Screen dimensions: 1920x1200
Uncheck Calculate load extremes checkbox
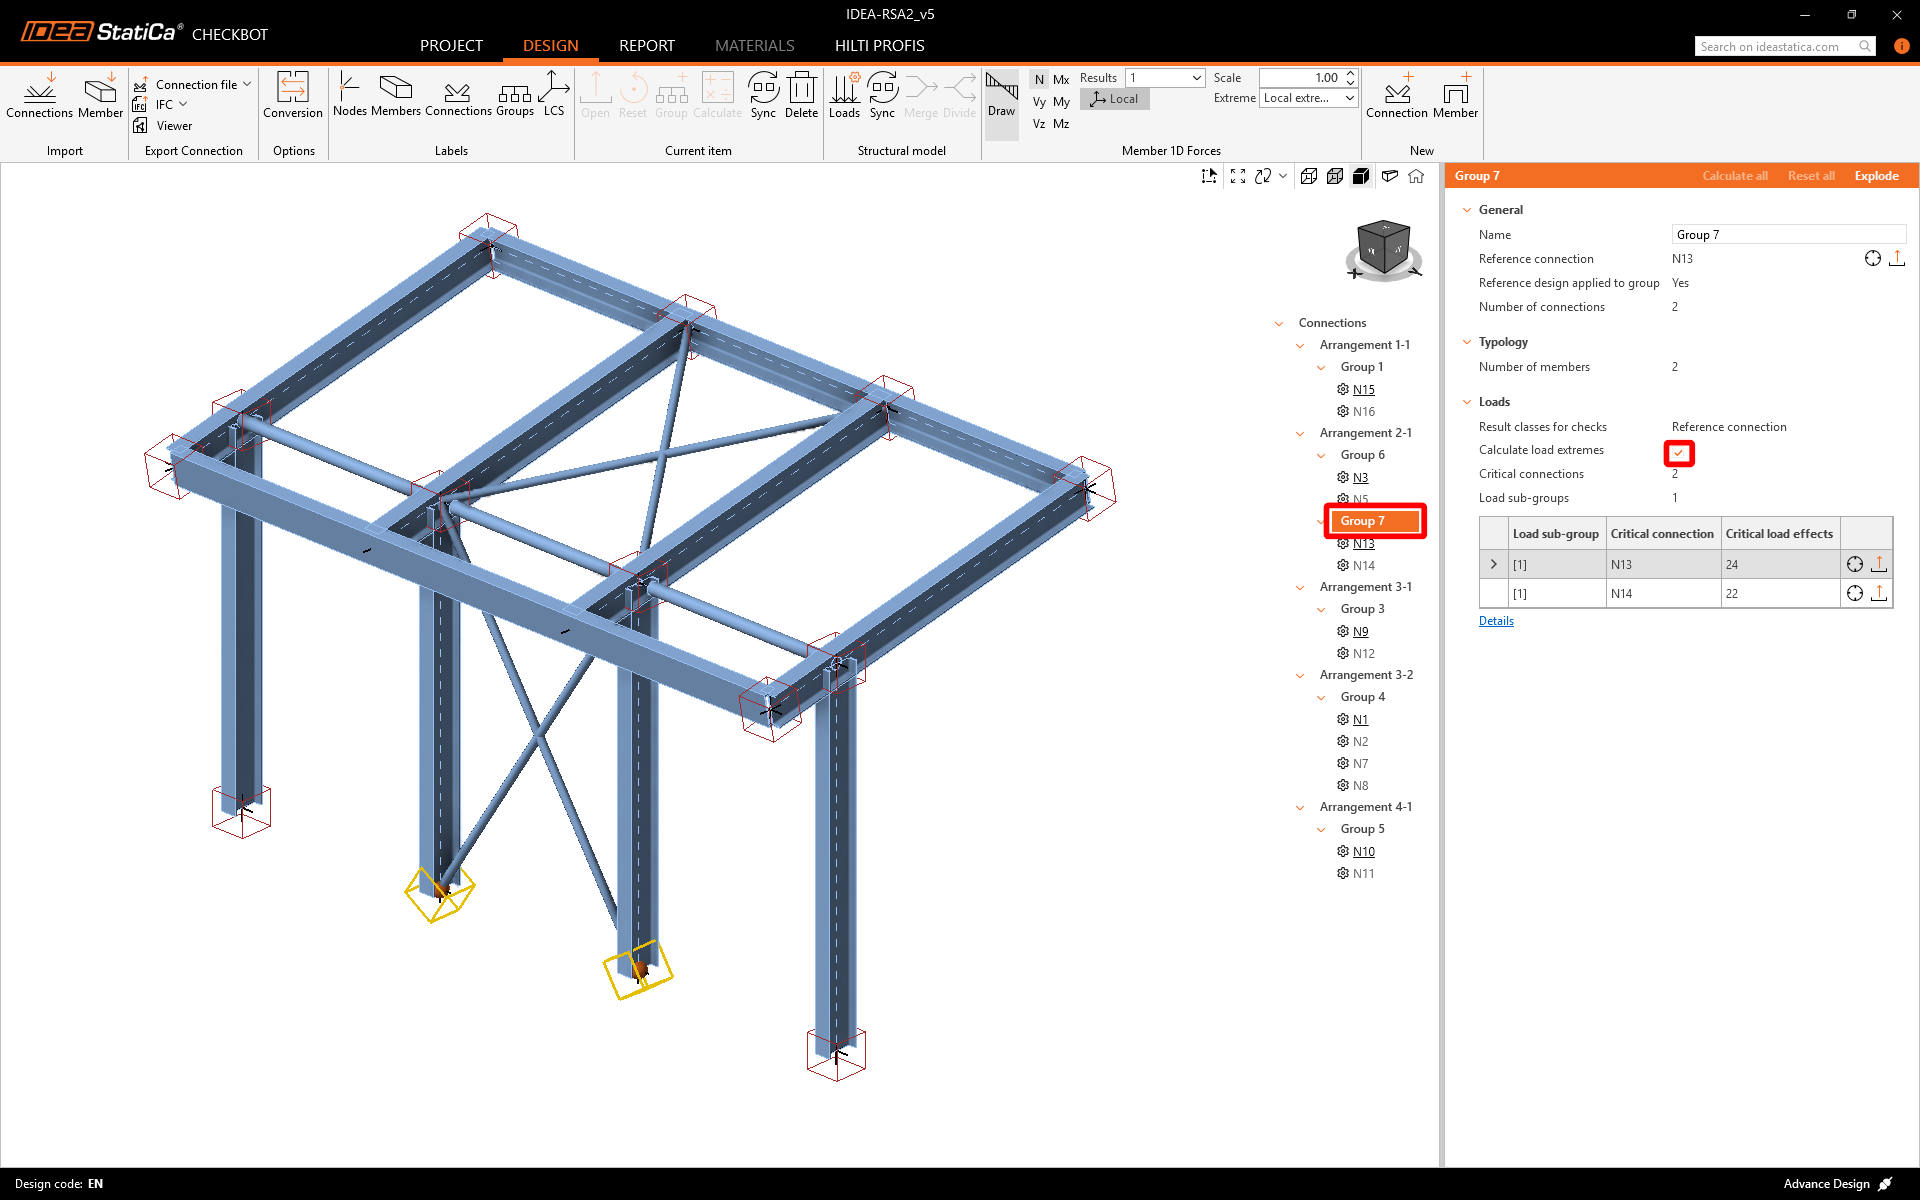point(1679,453)
